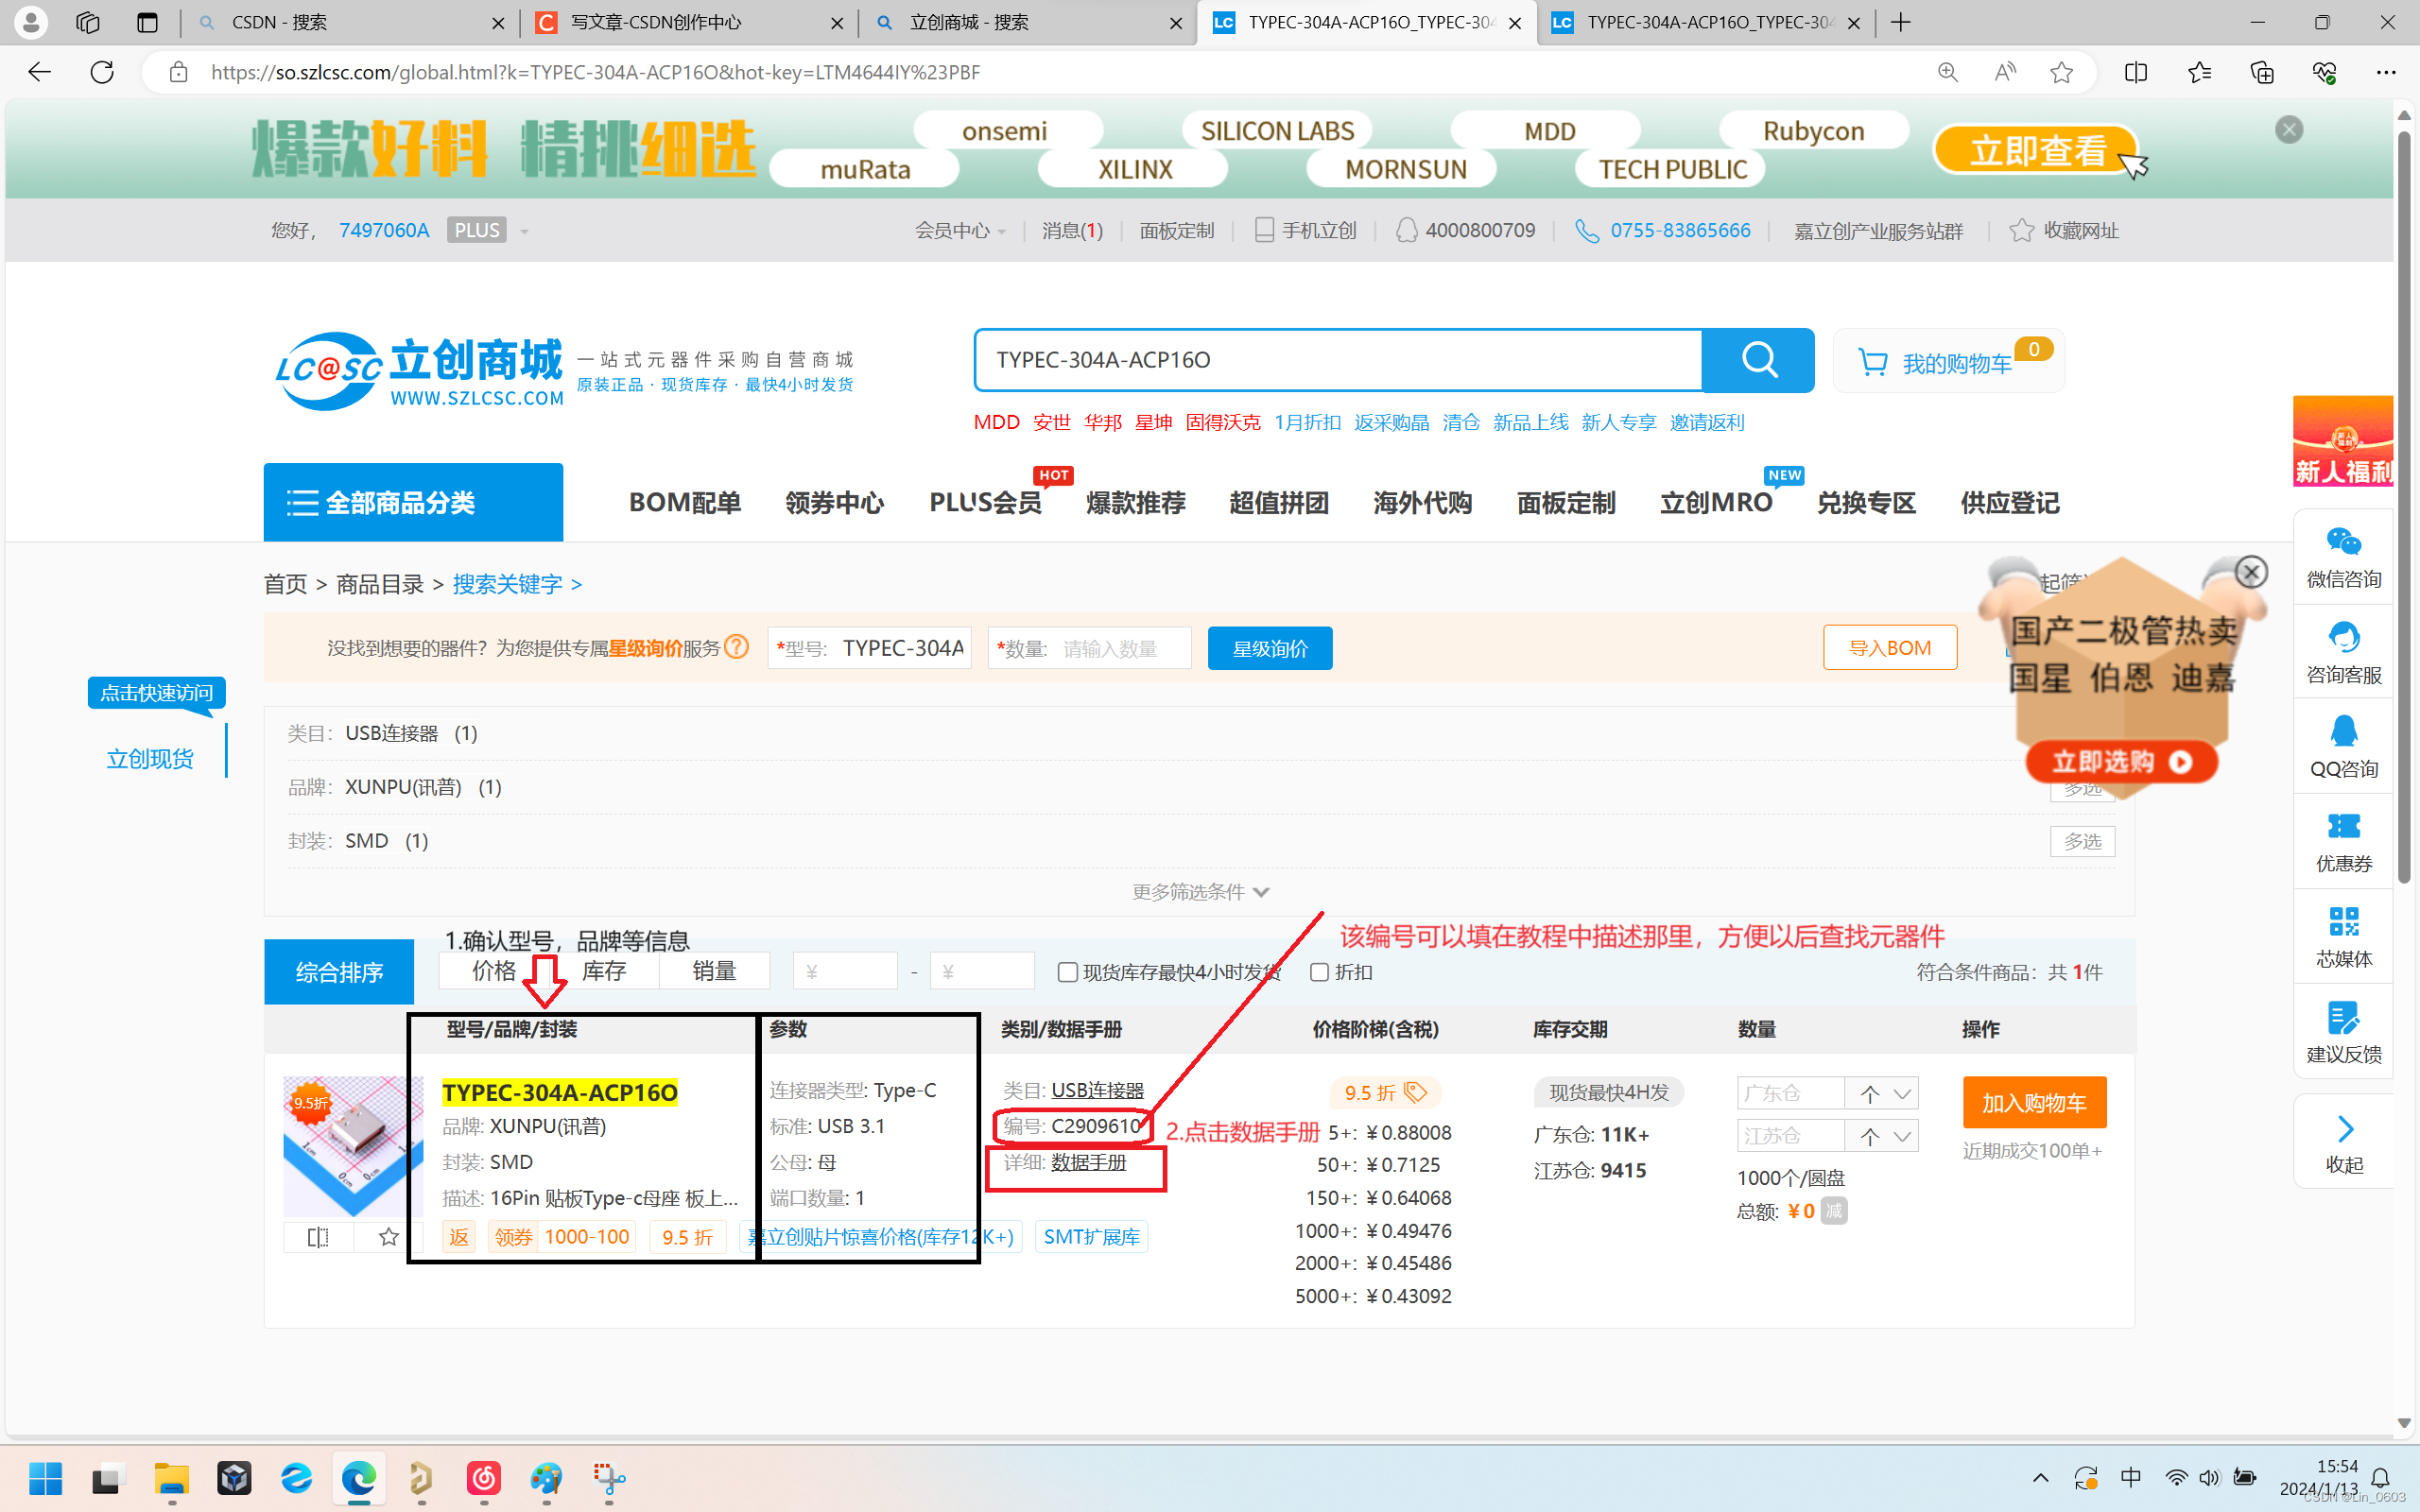Expand 更多筛选条件 filter options
This screenshot has height=1512, width=2420.
pos(1200,891)
